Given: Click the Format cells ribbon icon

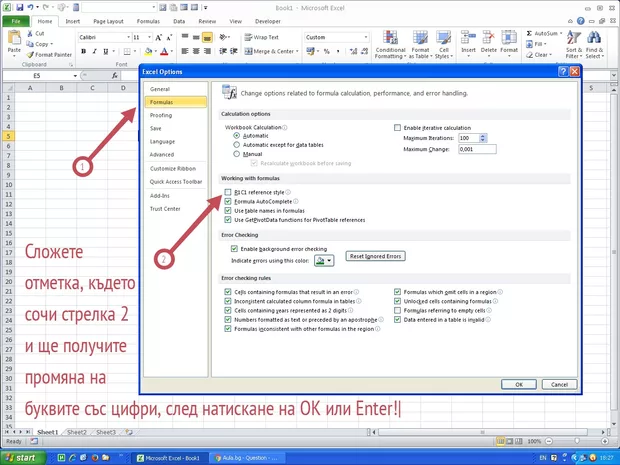Looking at the screenshot, I should click(x=509, y=38).
